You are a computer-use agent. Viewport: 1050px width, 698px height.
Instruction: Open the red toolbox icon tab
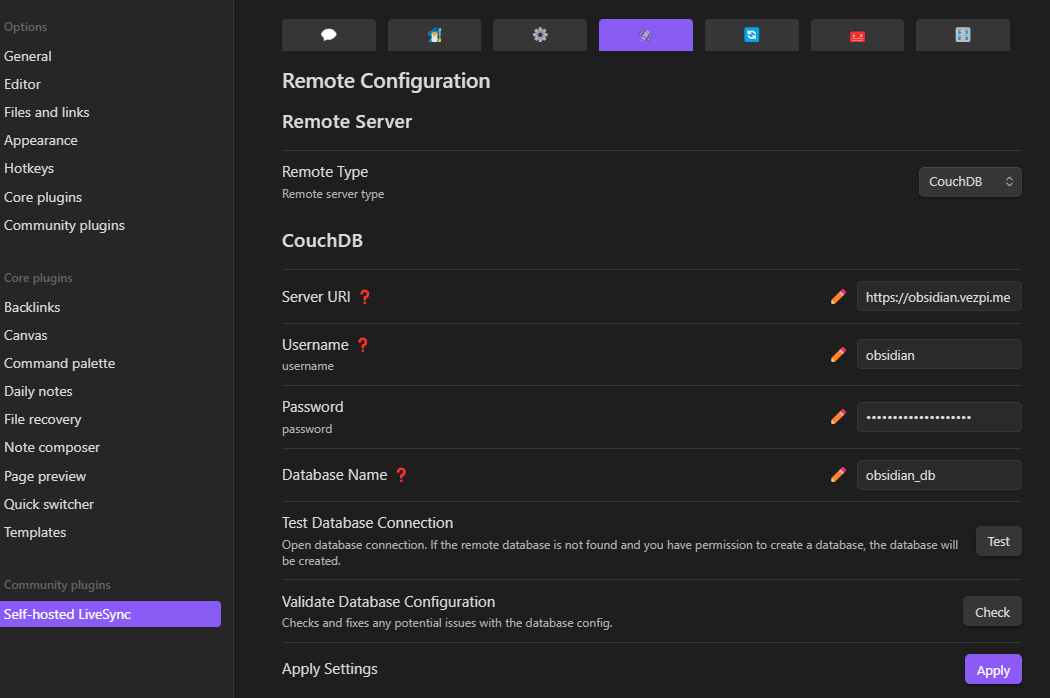pyautogui.click(x=857, y=35)
